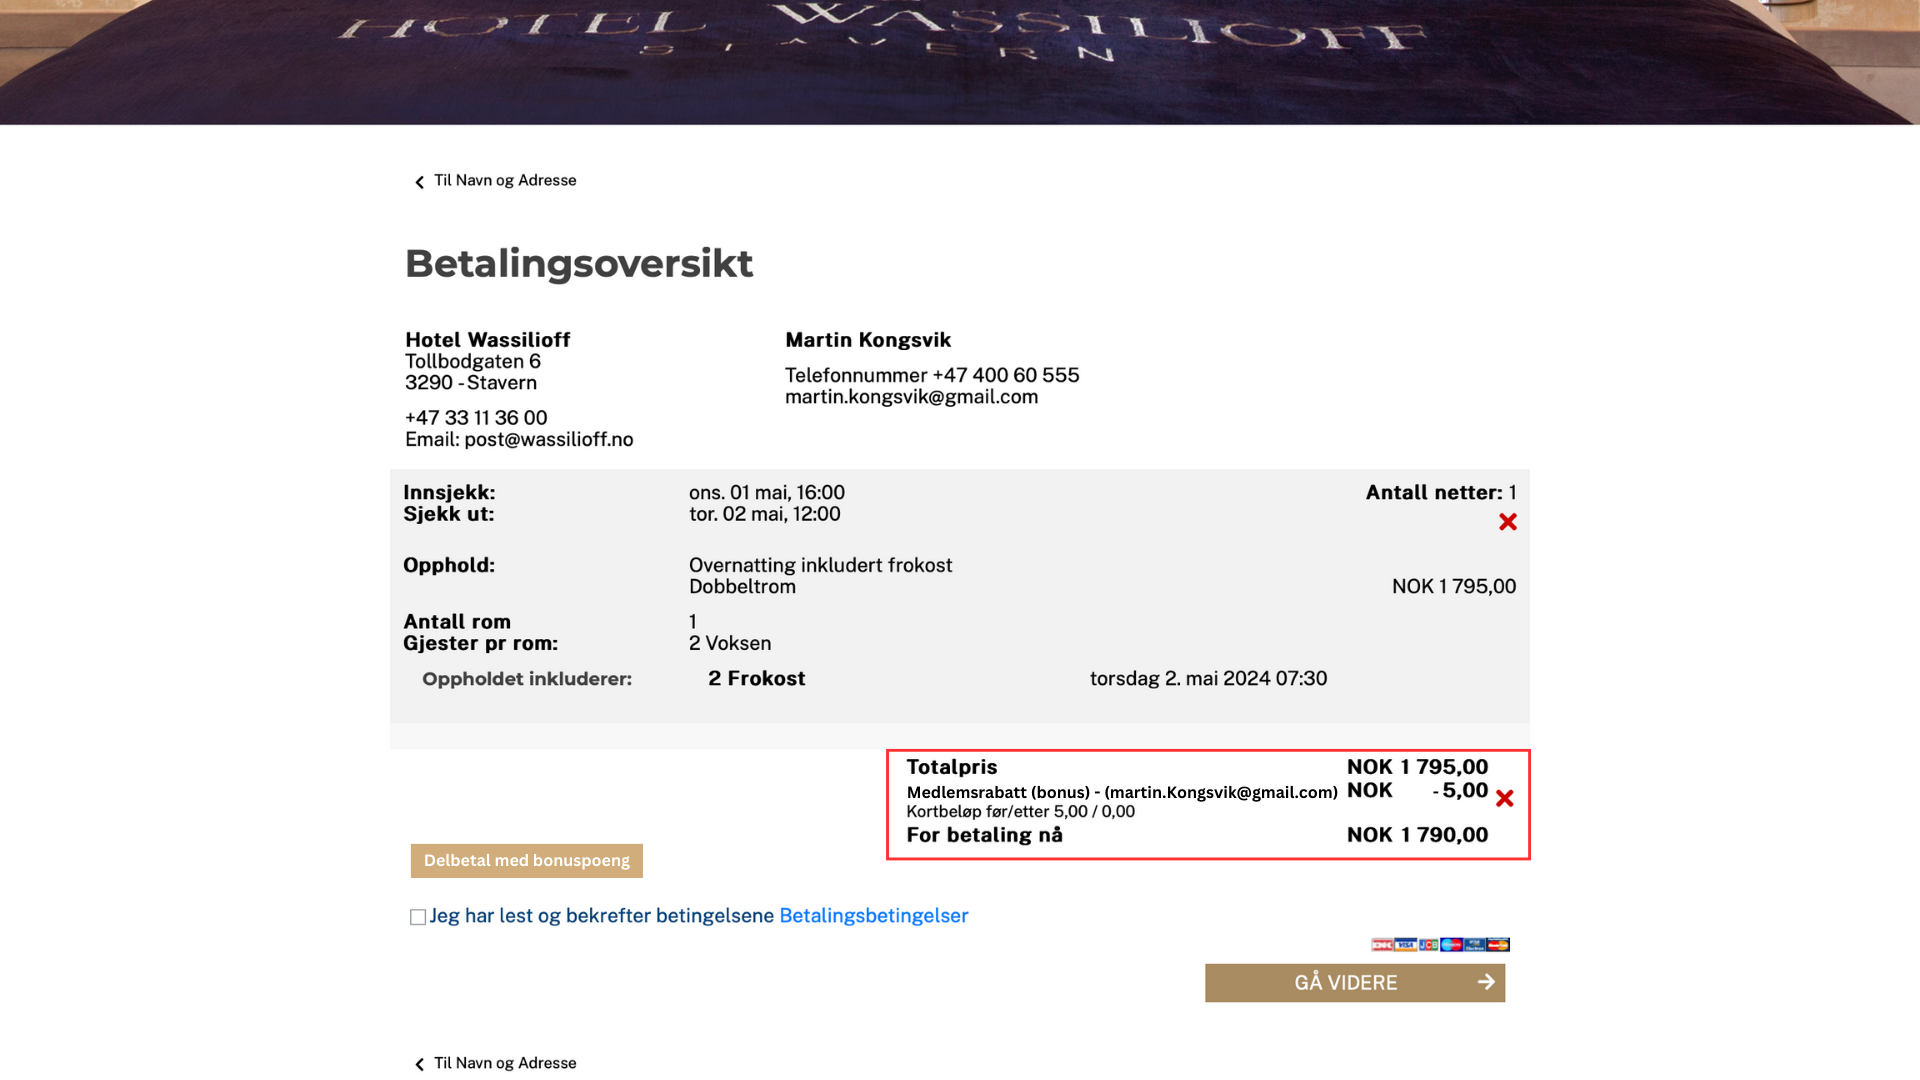Click the text Overnatting inkludert frokost
The height and width of the screenshot is (1080, 1920).
tap(821, 566)
